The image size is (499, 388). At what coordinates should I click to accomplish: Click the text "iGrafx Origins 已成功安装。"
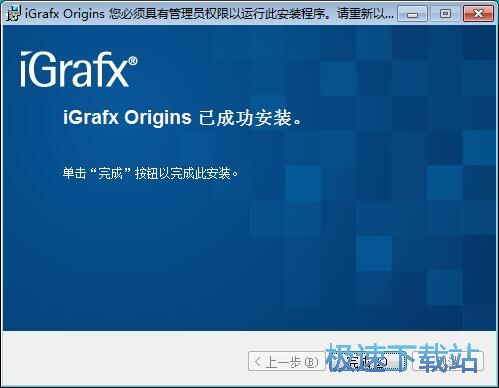point(183,118)
